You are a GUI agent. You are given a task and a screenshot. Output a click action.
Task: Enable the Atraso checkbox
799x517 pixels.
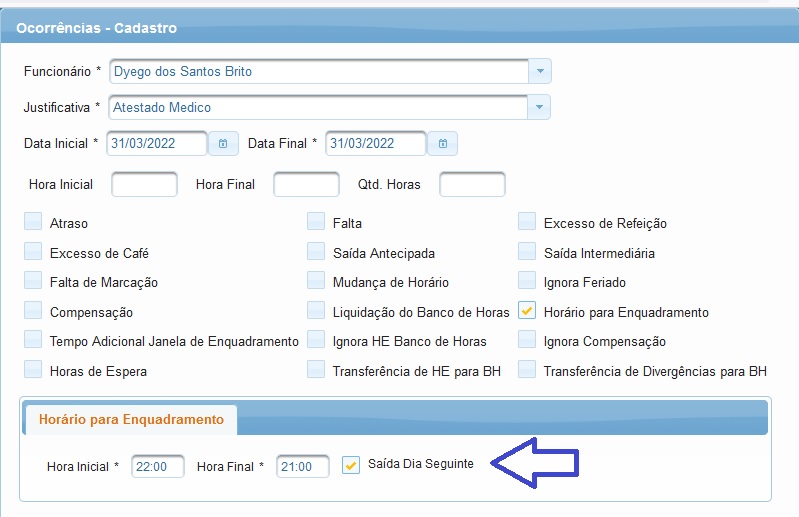click(x=33, y=222)
